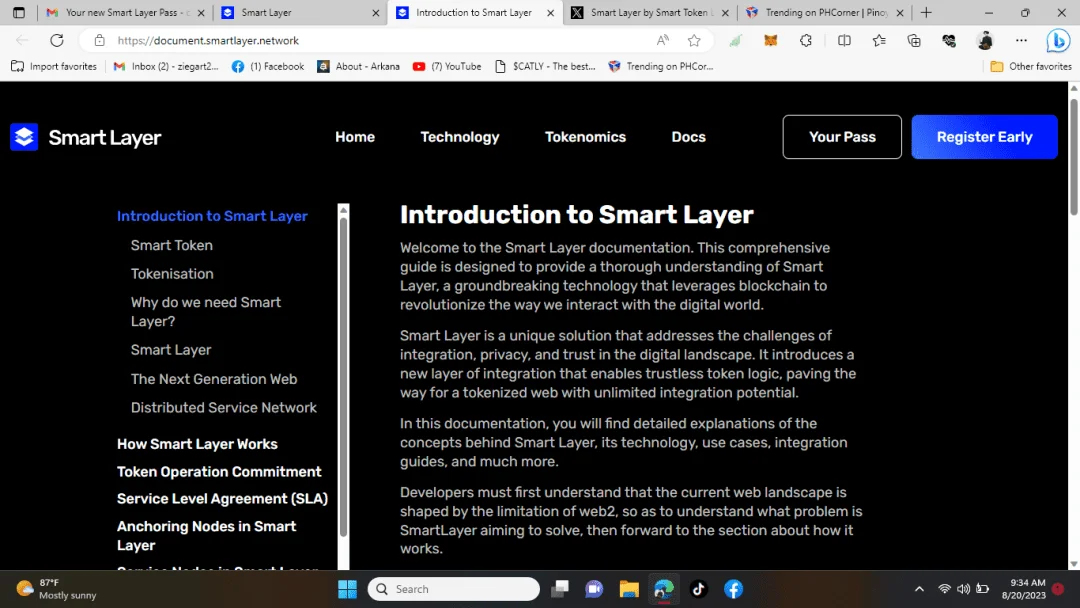1080x608 pixels.
Task: Open Distributed Service Network link
Action: pyautogui.click(x=223, y=408)
